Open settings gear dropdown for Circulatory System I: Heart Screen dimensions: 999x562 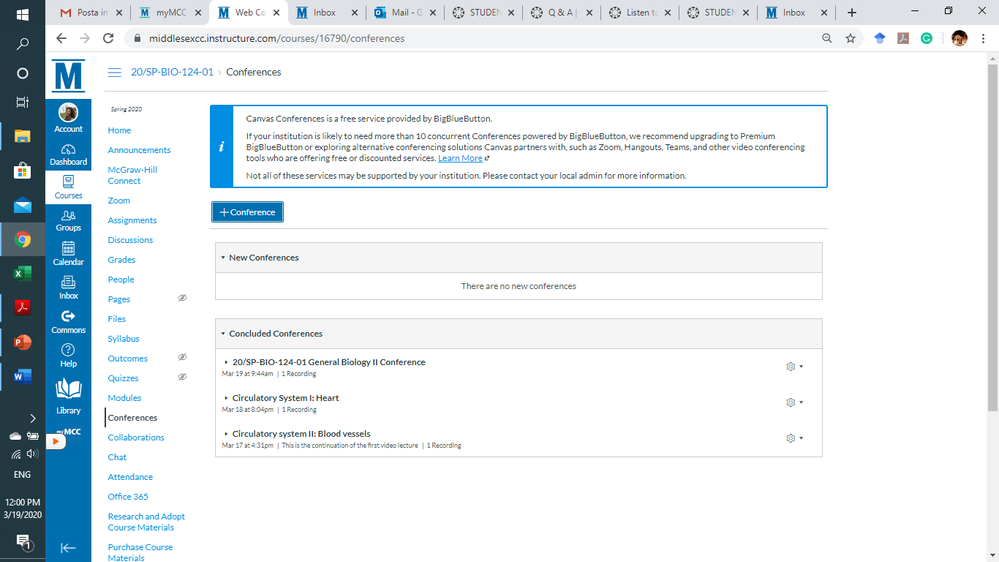click(x=794, y=402)
